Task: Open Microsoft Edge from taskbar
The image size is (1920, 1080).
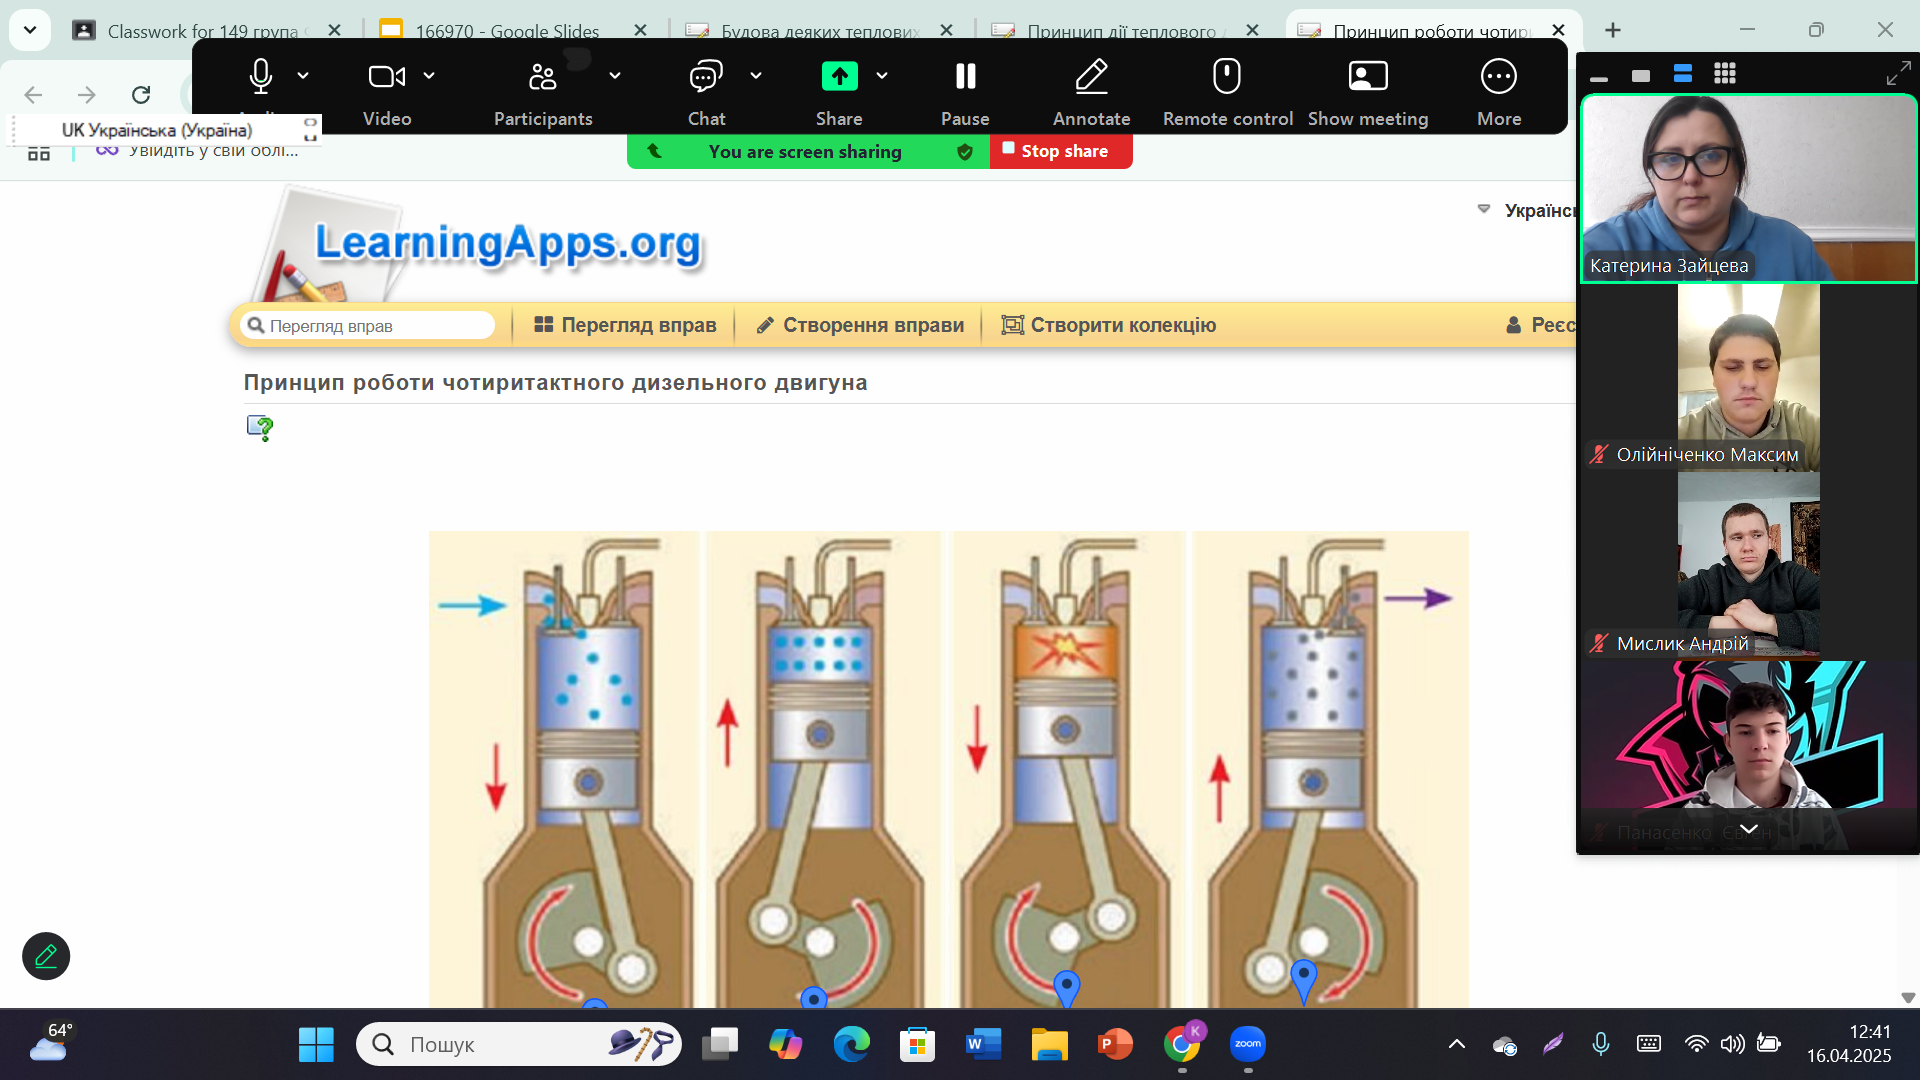Action: click(x=851, y=1045)
